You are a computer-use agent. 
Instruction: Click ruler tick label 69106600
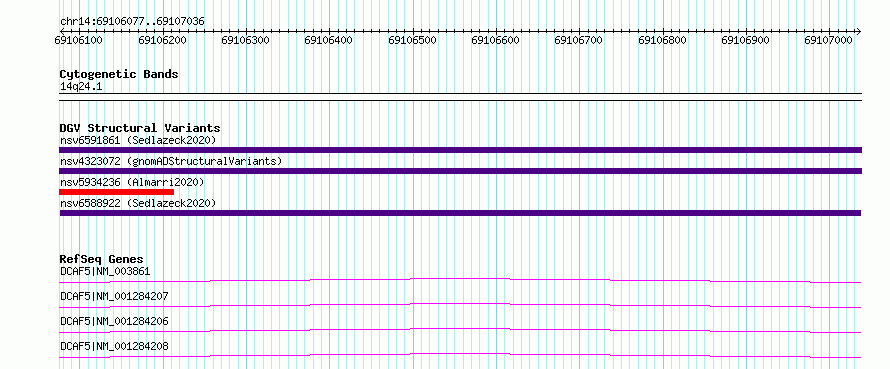496,40
